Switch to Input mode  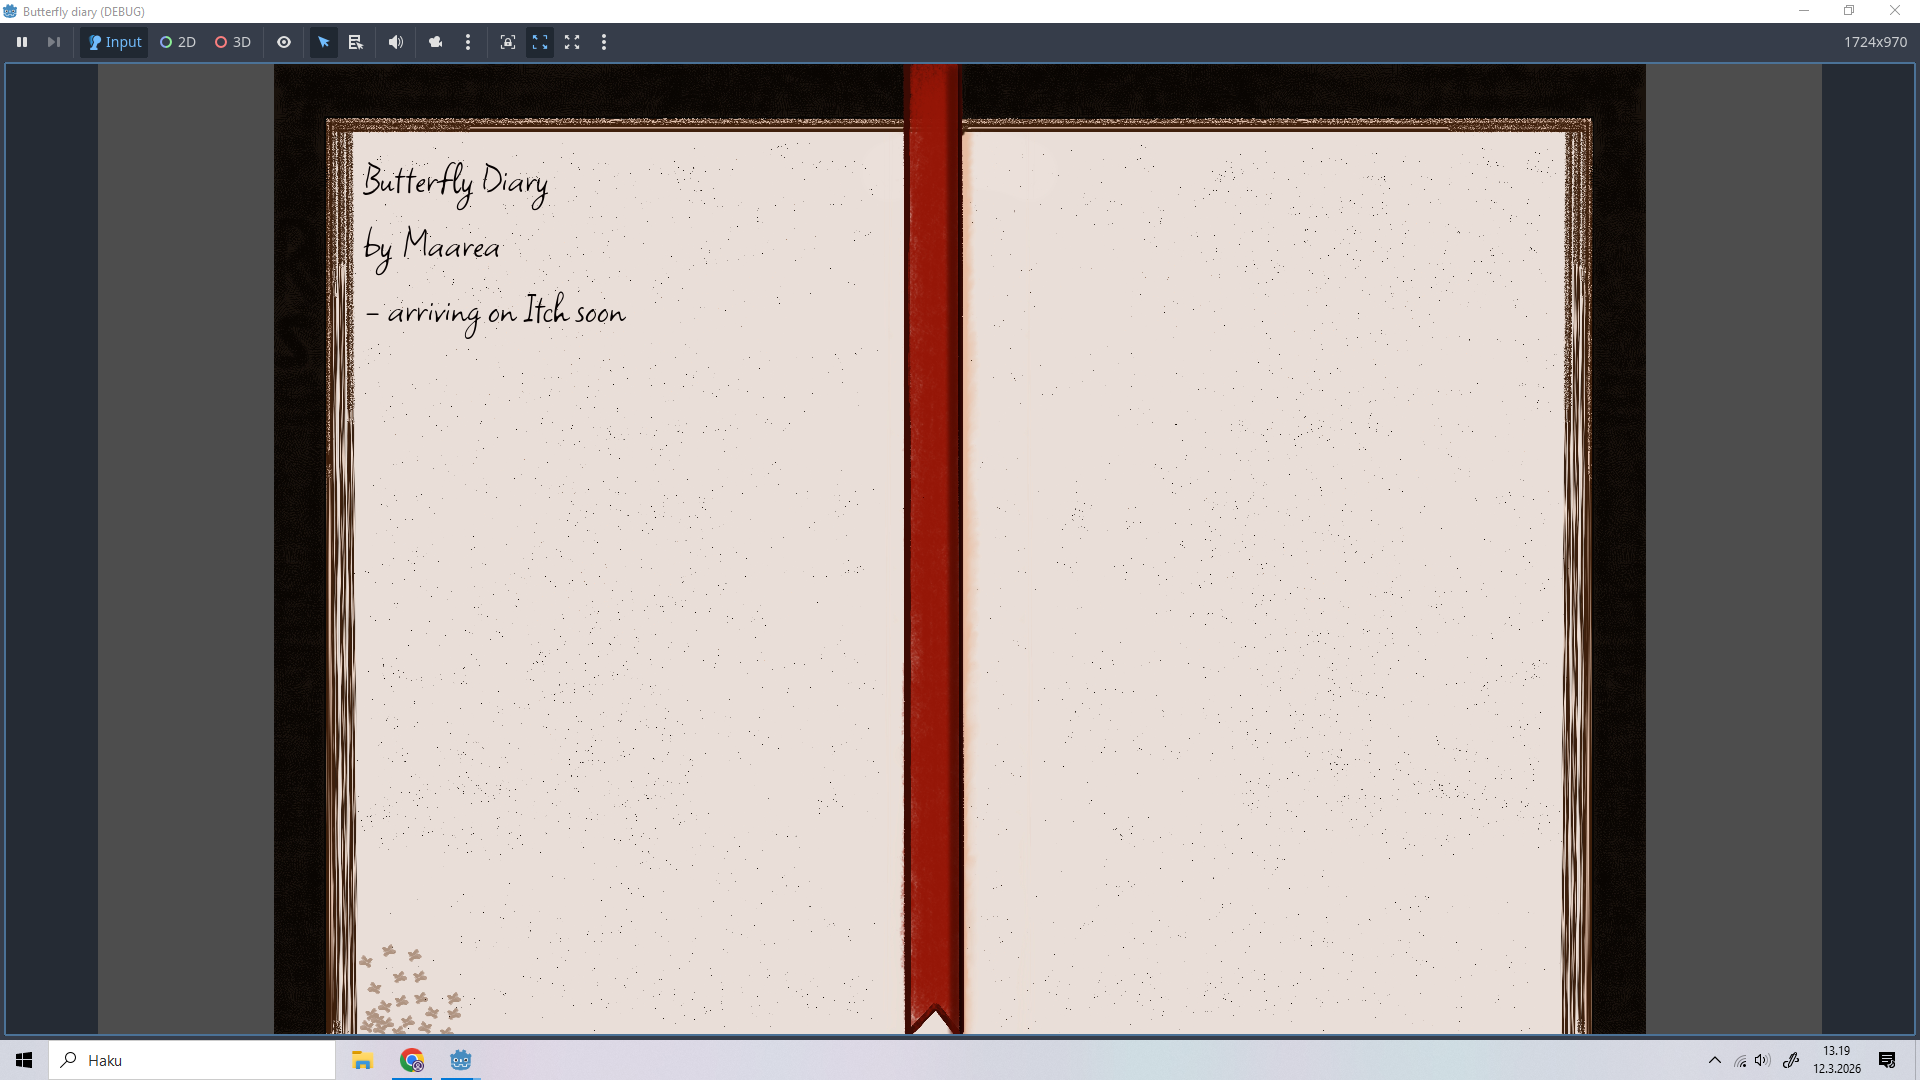pos(115,42)
